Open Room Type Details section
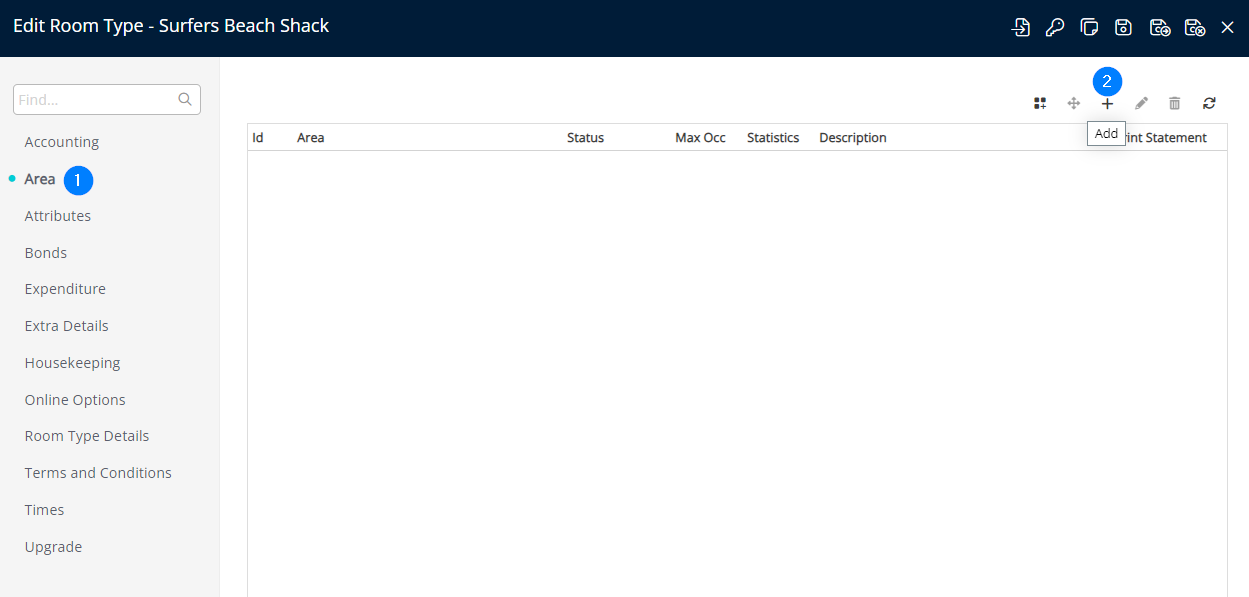Viewport: 1249px width, 597px height. point(87,436)
